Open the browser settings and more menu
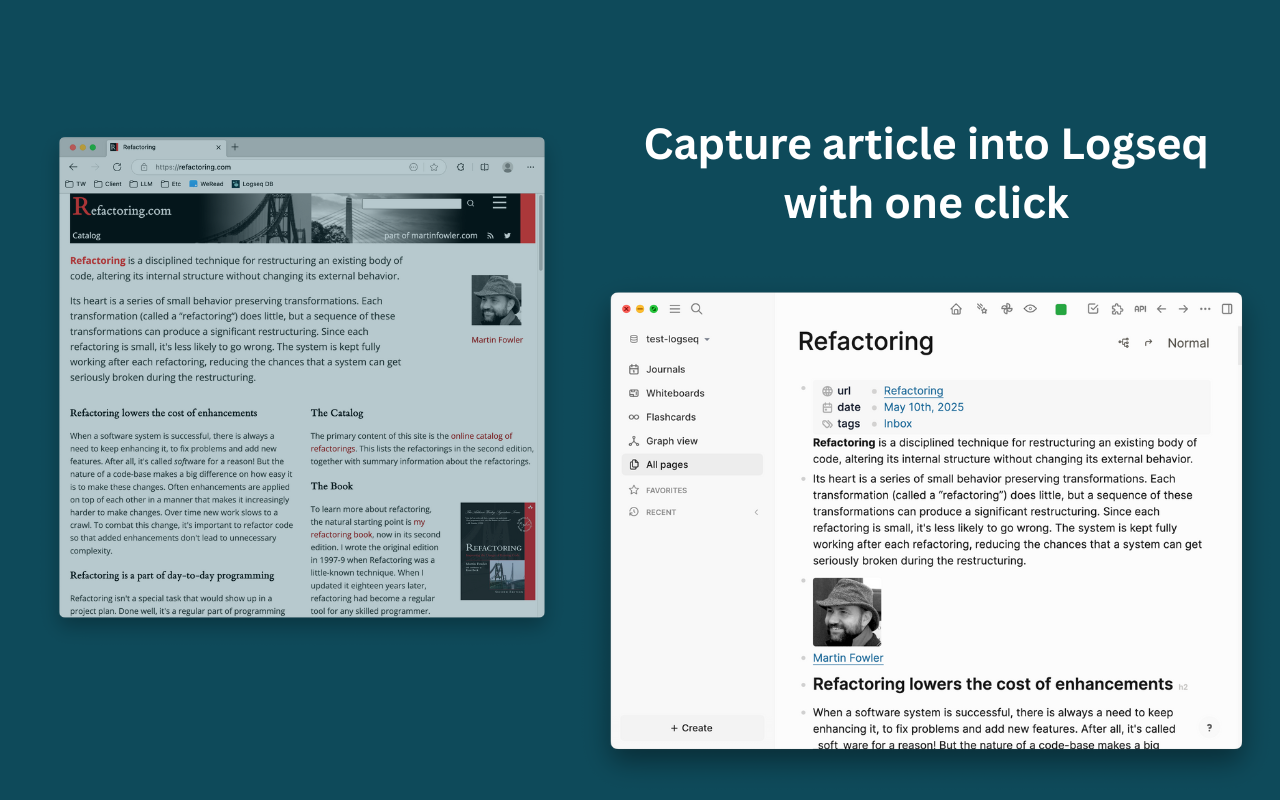The width and height of the screenshot is (1280, 800). pyautogui.click(x=530, y=167)
